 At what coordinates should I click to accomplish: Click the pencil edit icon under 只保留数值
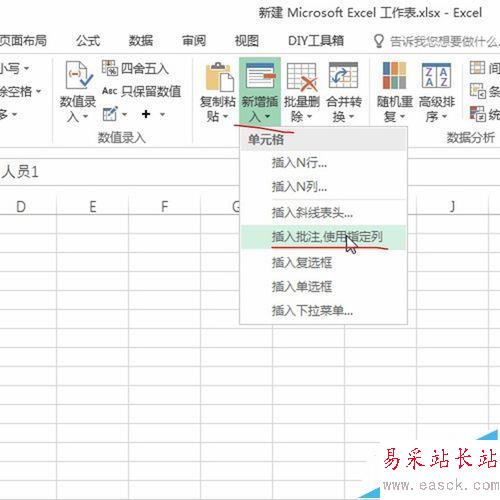coord(110,114)
